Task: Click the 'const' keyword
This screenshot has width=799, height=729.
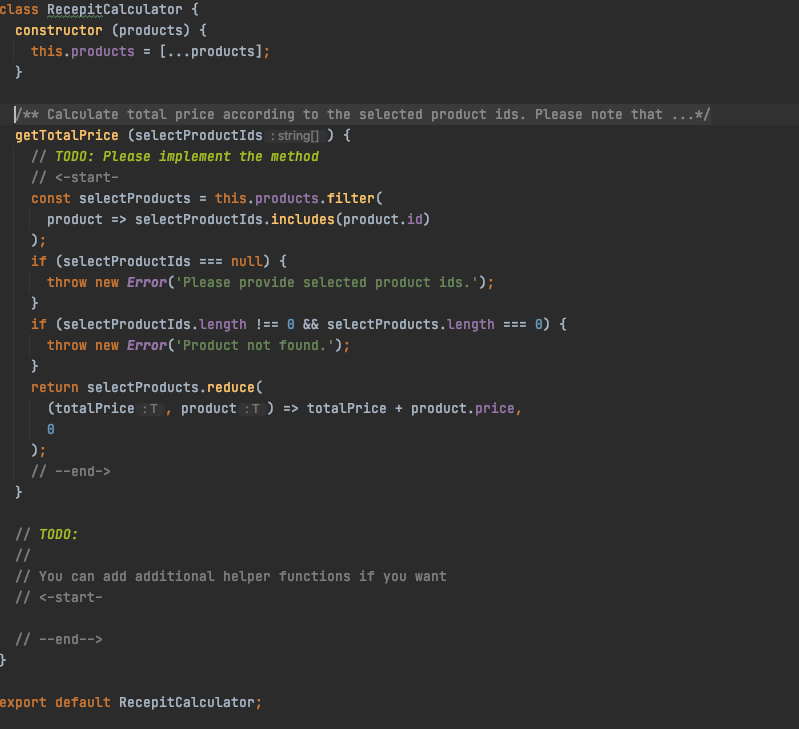Action: pyautogui.click(x=50, y=198)
